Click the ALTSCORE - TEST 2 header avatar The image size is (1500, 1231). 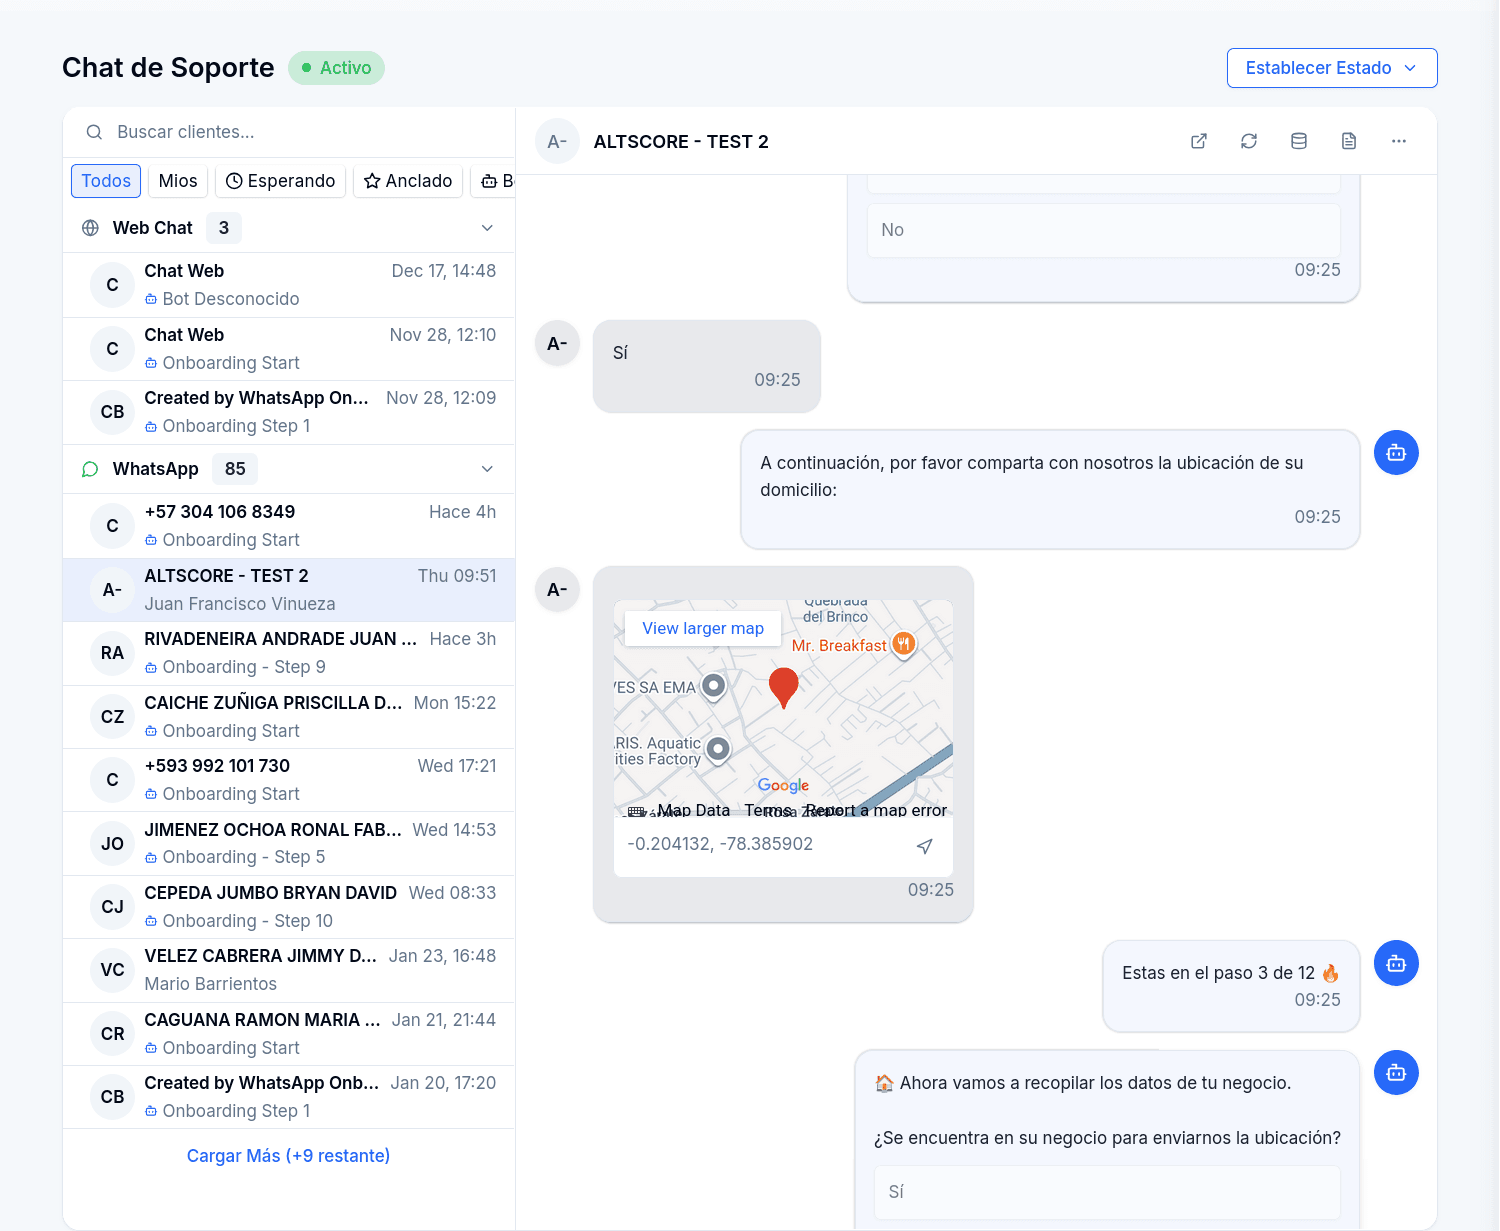click(557, 142)
